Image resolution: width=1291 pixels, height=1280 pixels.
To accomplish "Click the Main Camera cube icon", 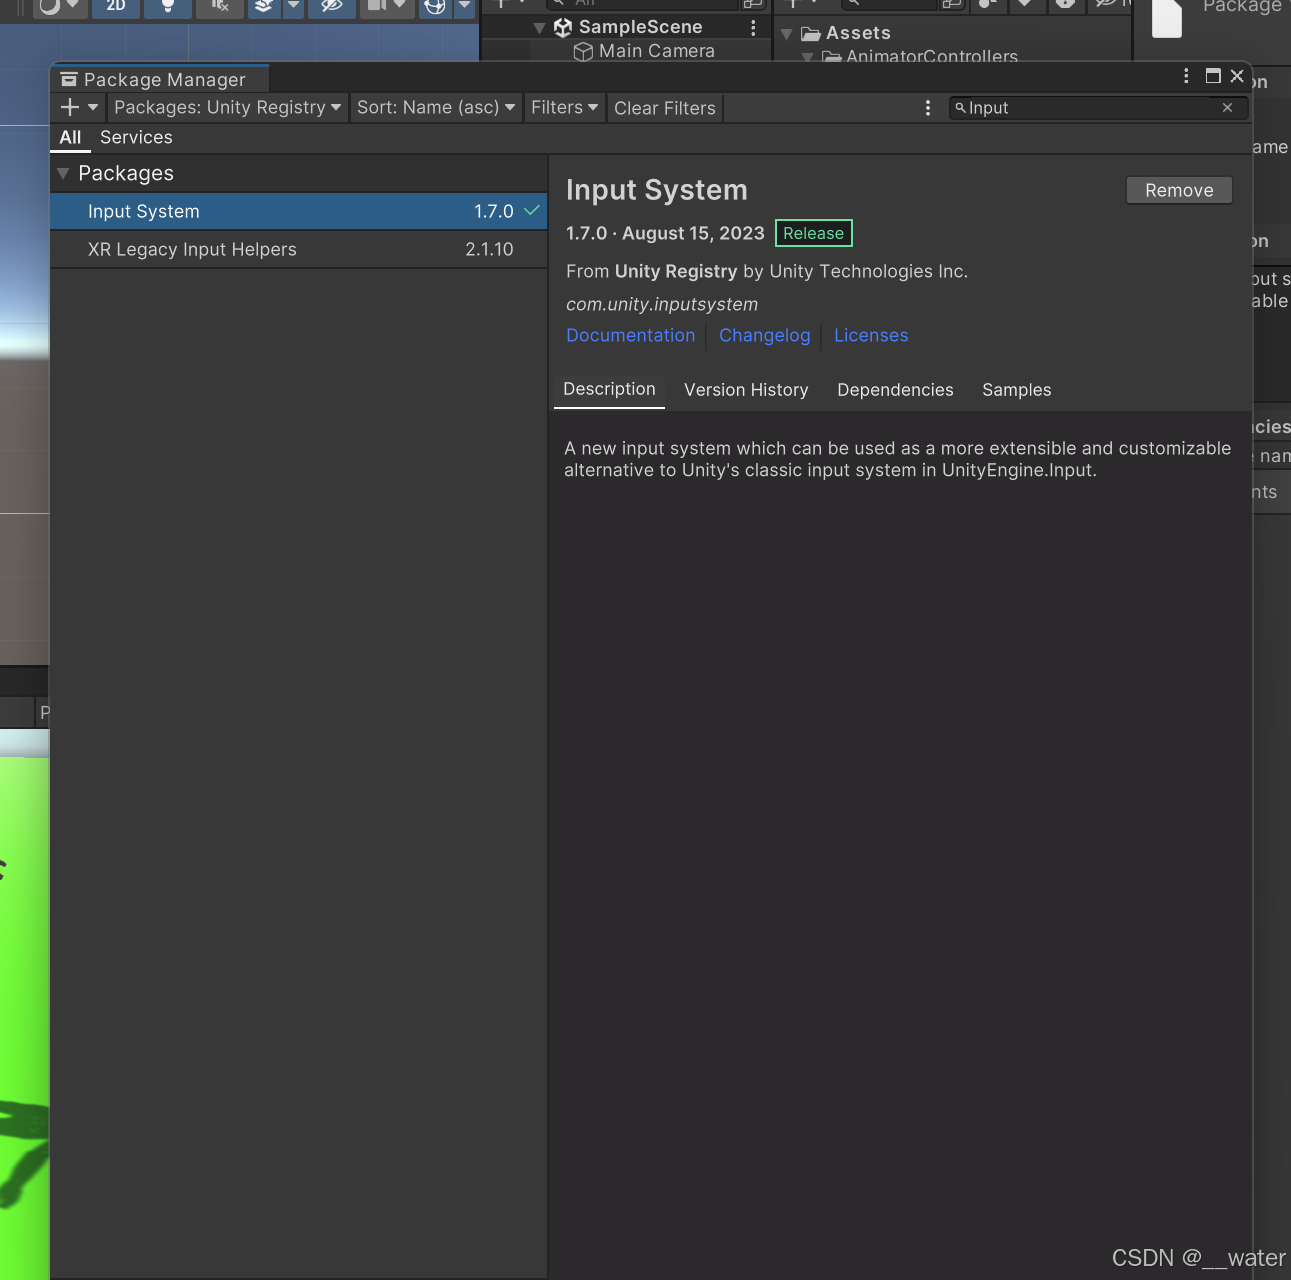I will (583, 52).
